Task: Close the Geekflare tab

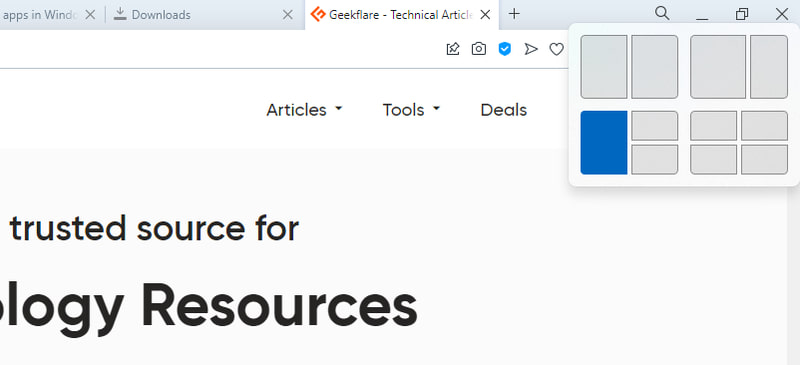Action: pos(485,15)
